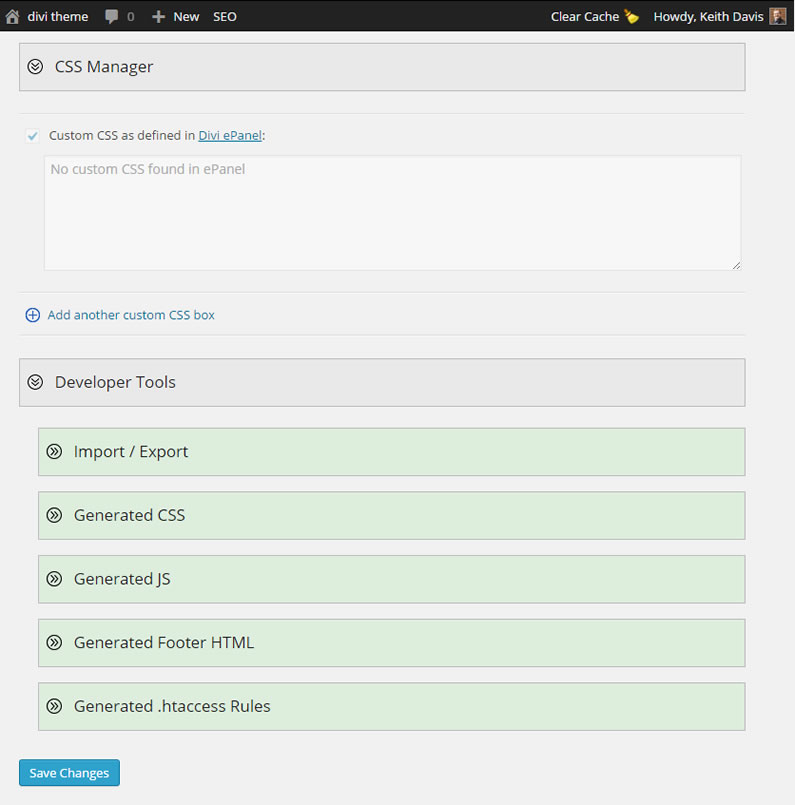
Task: Click the plus circle icon for adding CSS box
Action: tap(33, 315)
